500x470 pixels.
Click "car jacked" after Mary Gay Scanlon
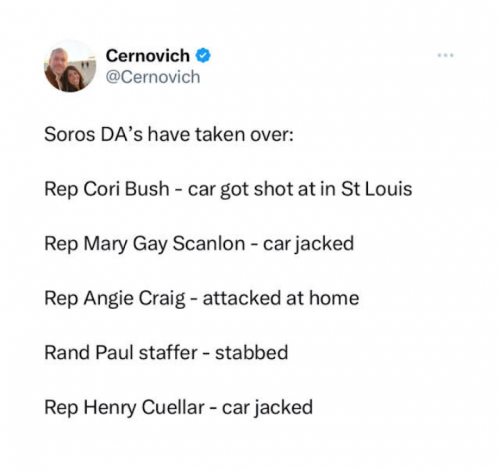click(308, 244)
